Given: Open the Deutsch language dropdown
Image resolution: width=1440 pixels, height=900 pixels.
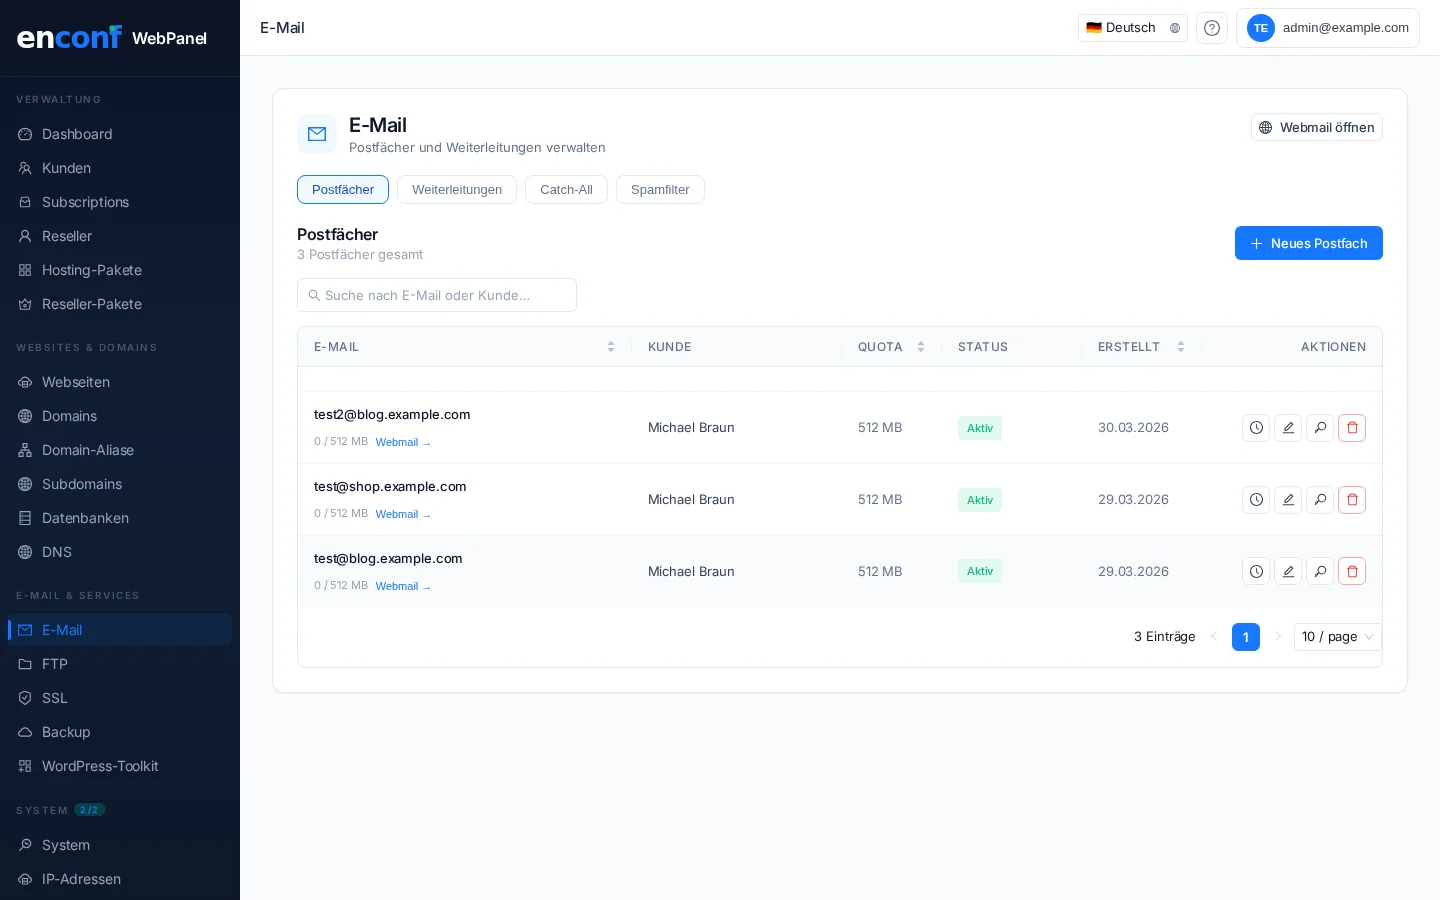Looking at the screenshot, I should [x=1132, y=28].
